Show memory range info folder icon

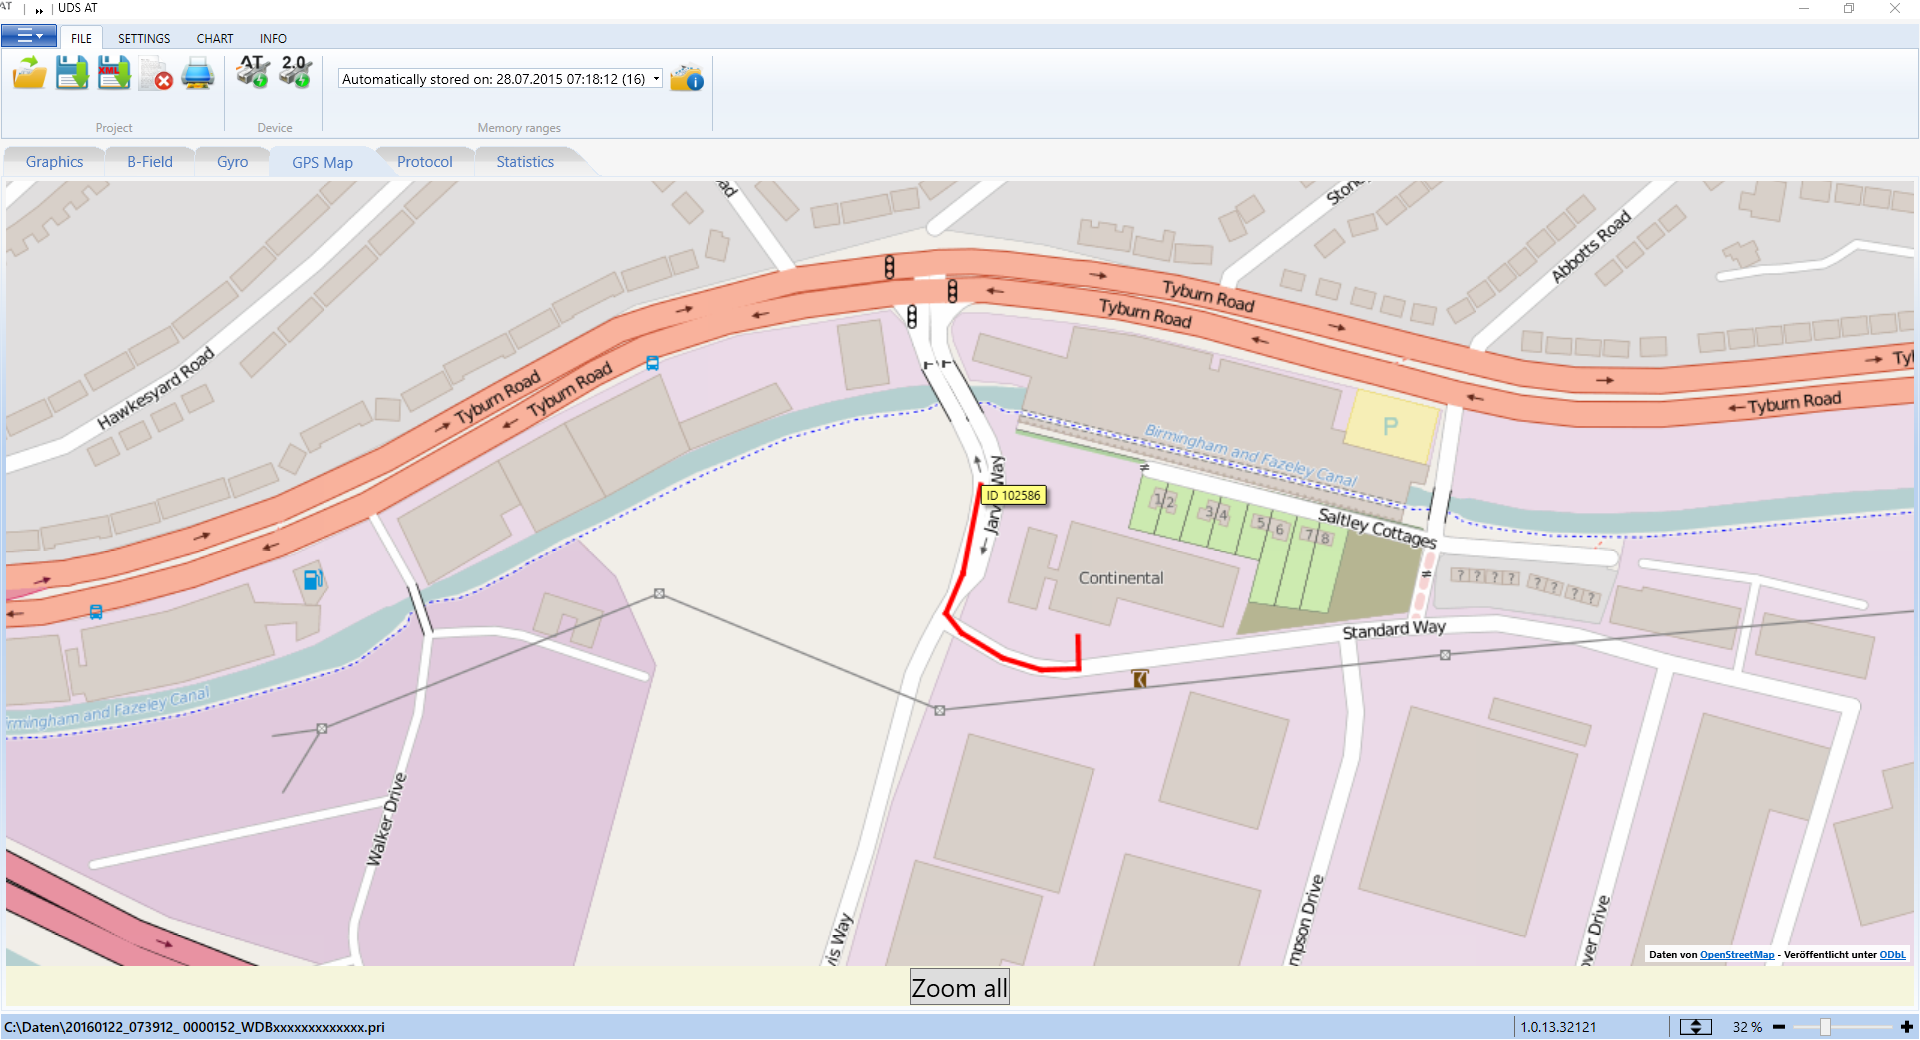click(x=687, y=78)
